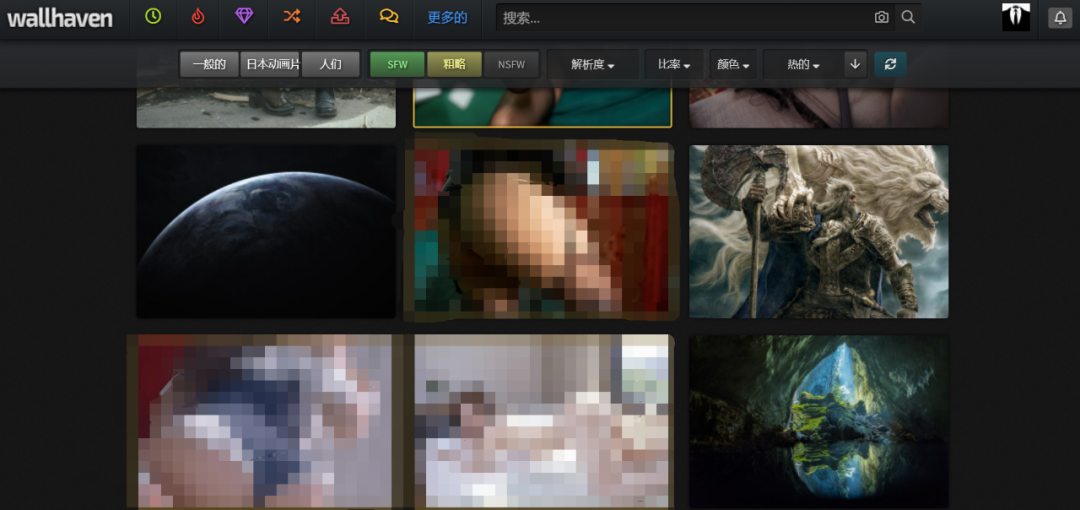
Task: Open the armored warrior with lion thumbnail
Action: point(819,232)
